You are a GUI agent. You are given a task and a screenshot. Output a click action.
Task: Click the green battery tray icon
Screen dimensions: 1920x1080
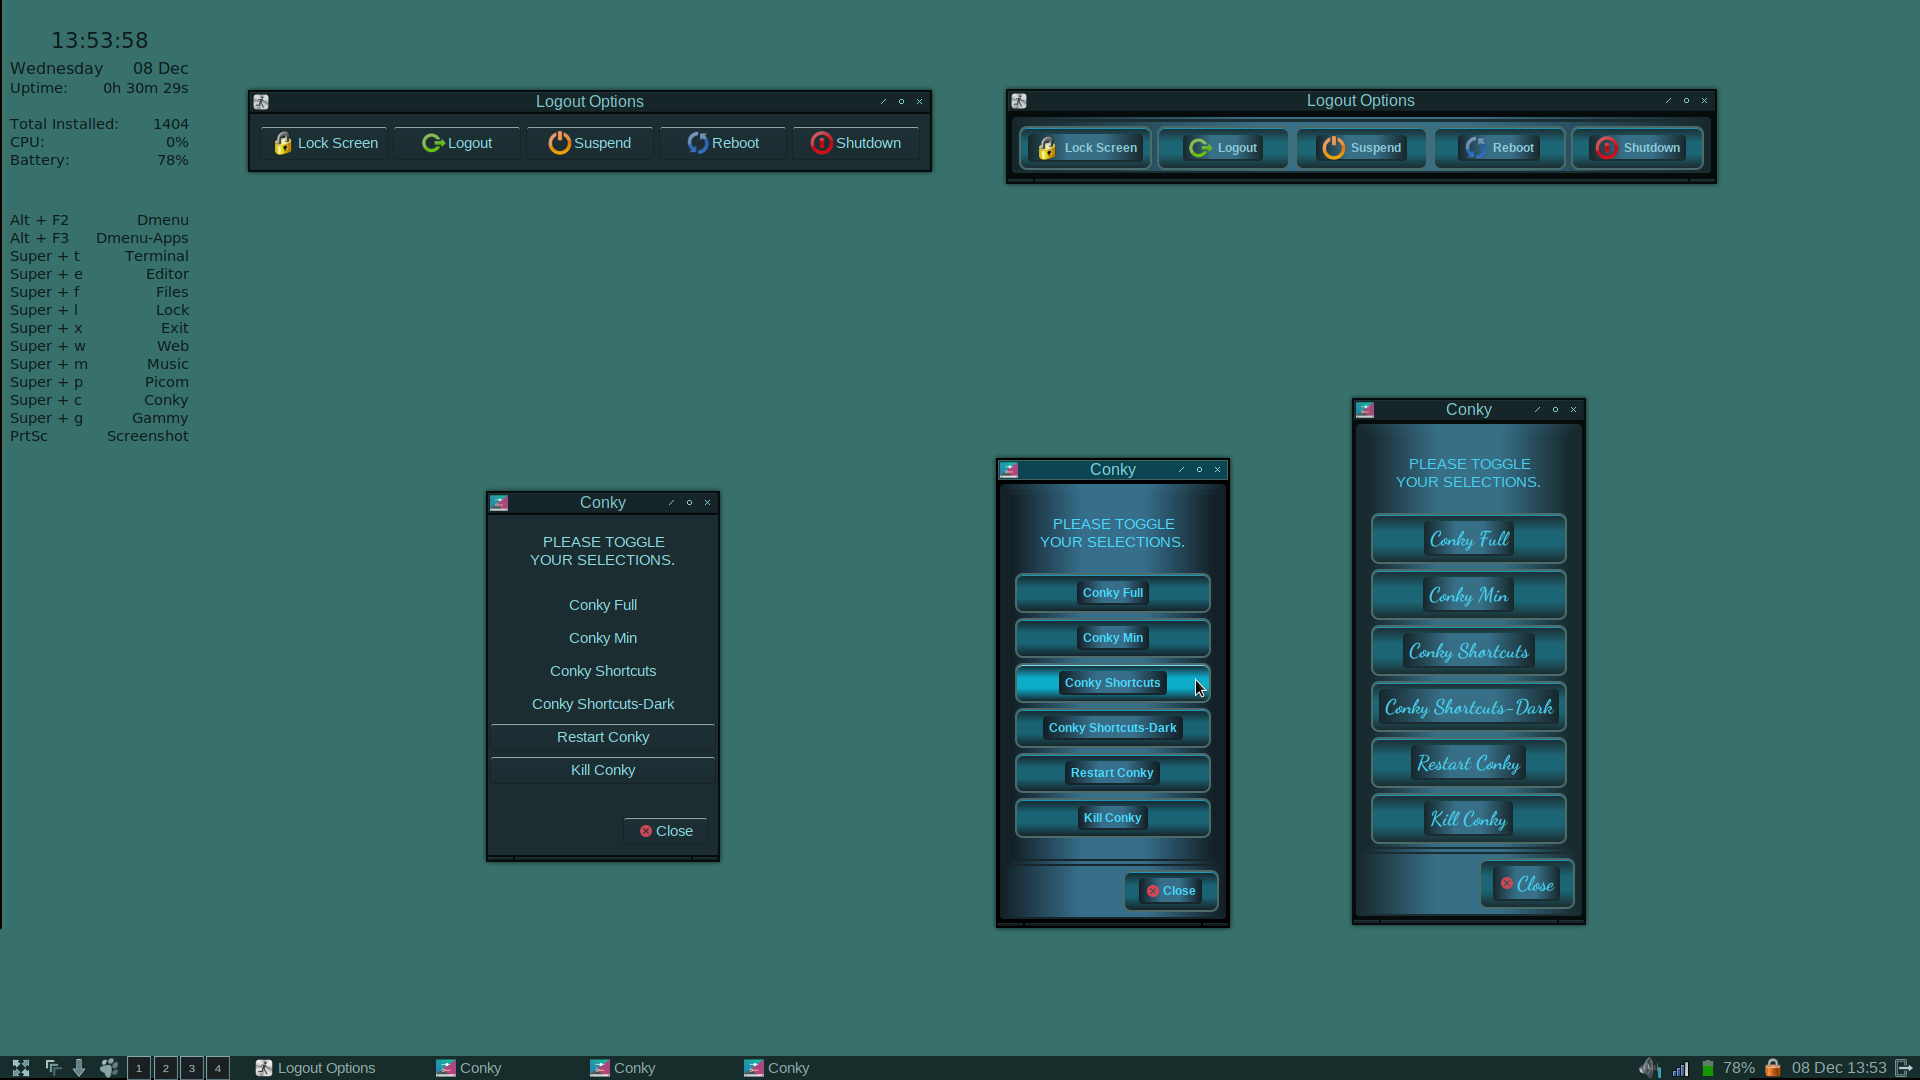[1708, 1068]
